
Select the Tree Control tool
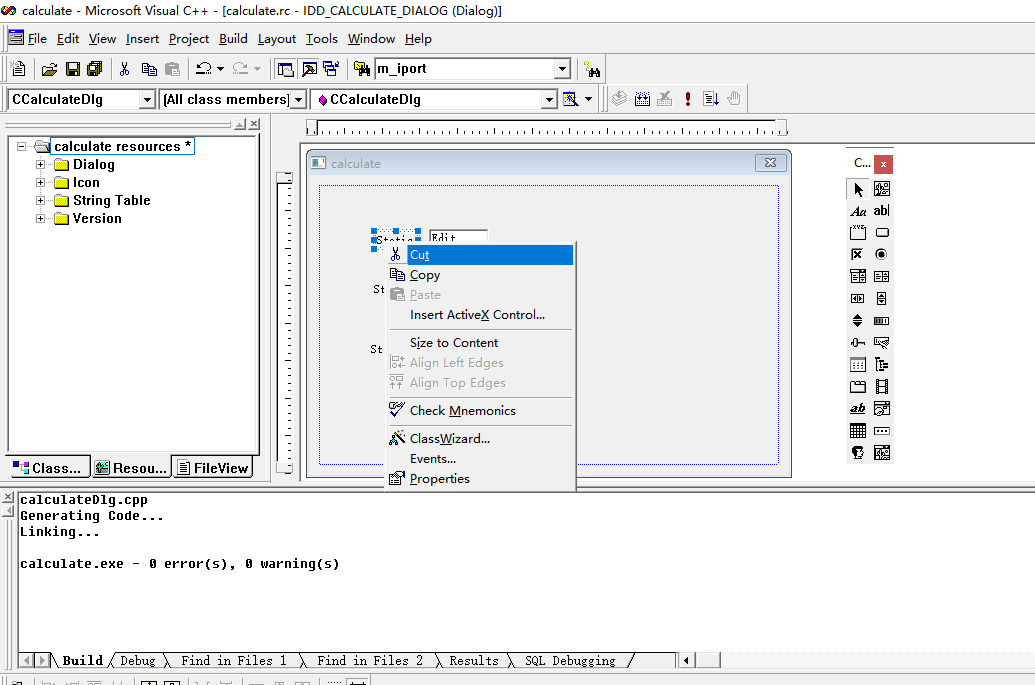click(x=882, y=364)
